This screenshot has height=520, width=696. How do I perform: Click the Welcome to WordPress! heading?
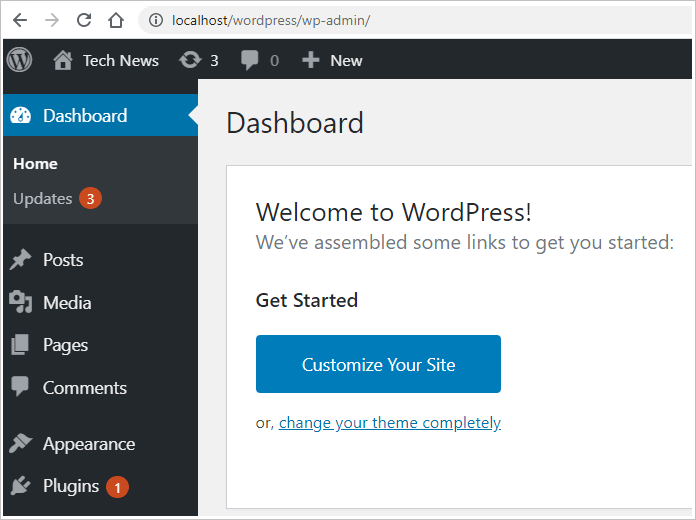(393, 212)
